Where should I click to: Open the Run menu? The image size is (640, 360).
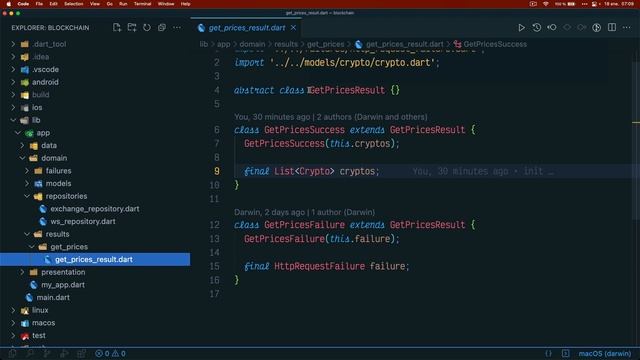click(x=123, y=4)
